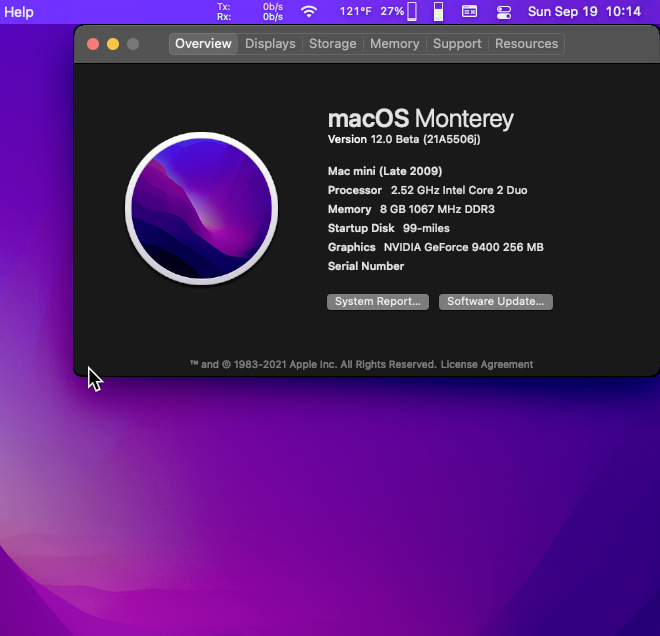
Task: Switch to the Storage tab
Action: [x=333, y=44]
